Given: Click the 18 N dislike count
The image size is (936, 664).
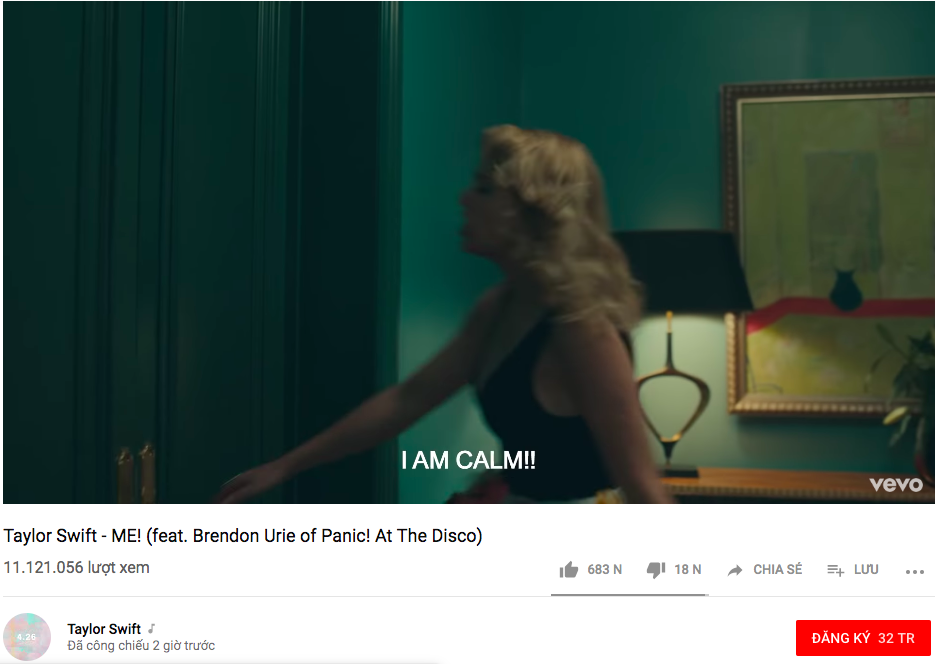Looking at the screenshot, I should coord(688,570).
